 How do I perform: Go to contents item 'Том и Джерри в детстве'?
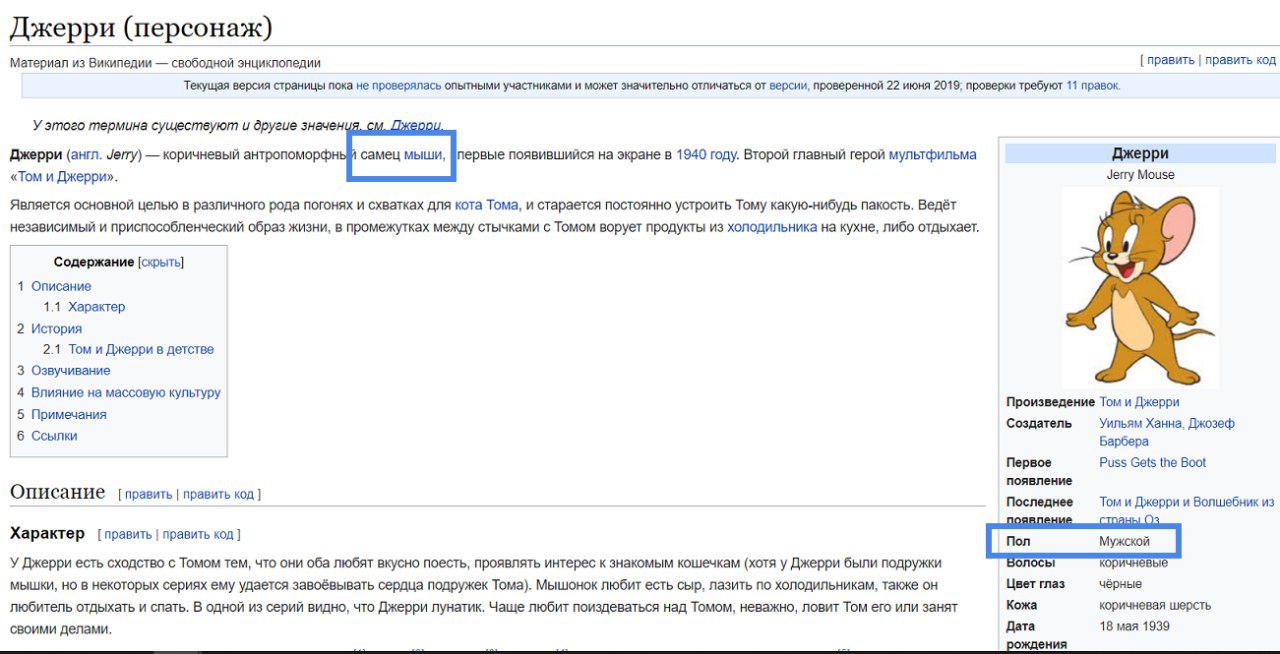141,350
